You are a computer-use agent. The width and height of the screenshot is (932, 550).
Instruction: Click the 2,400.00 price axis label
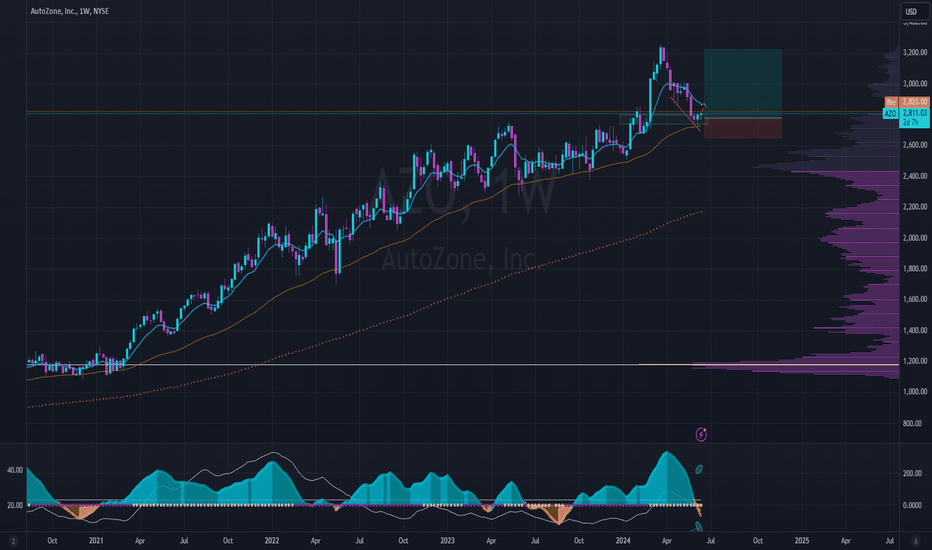click(x=914, y=176)
